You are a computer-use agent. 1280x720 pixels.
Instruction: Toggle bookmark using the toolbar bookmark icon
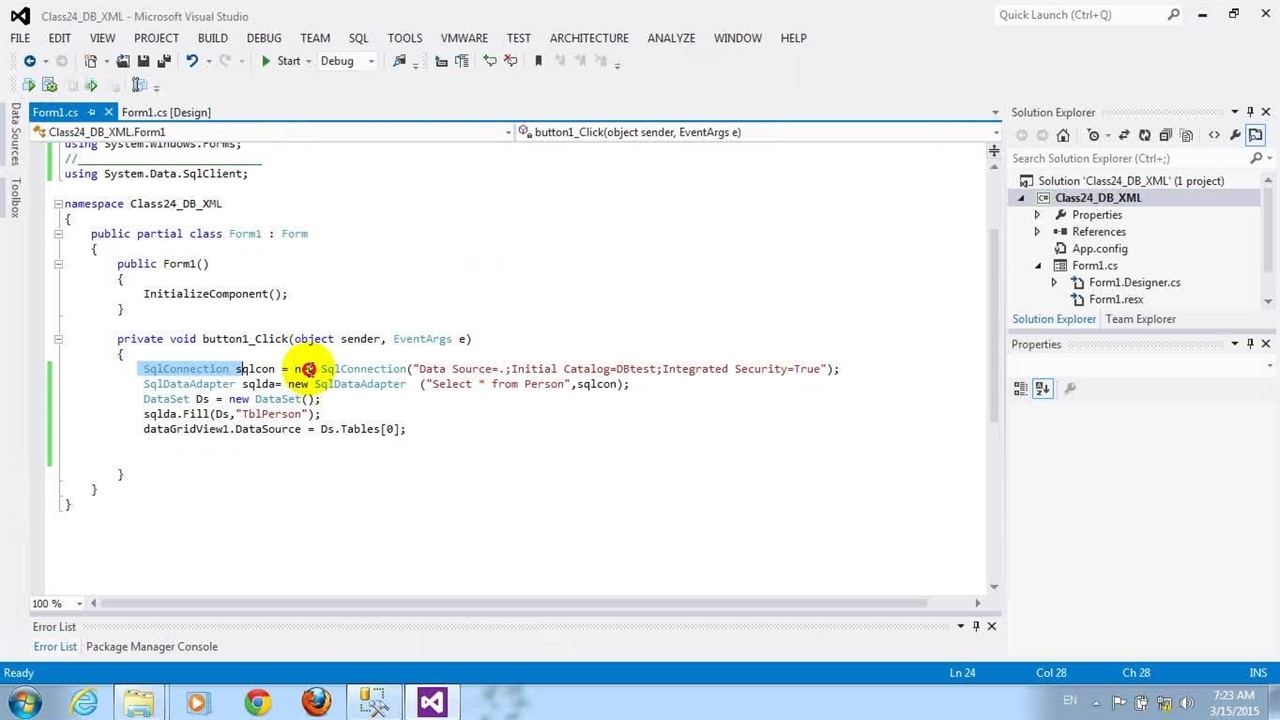point(538,61)
